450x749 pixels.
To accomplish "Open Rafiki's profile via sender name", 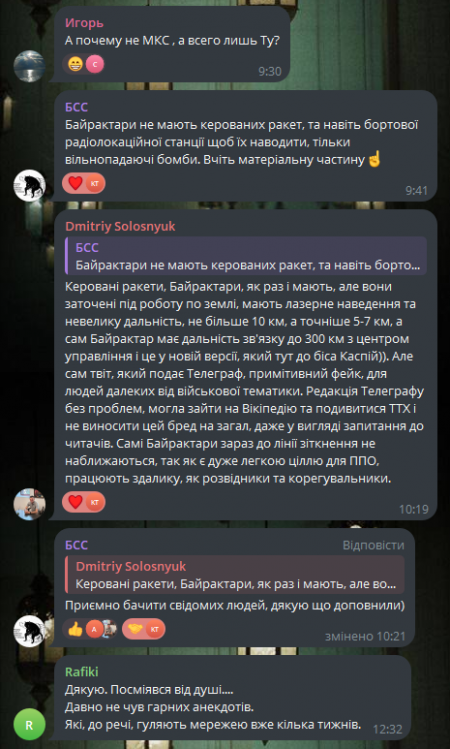I will pos(82,672).
